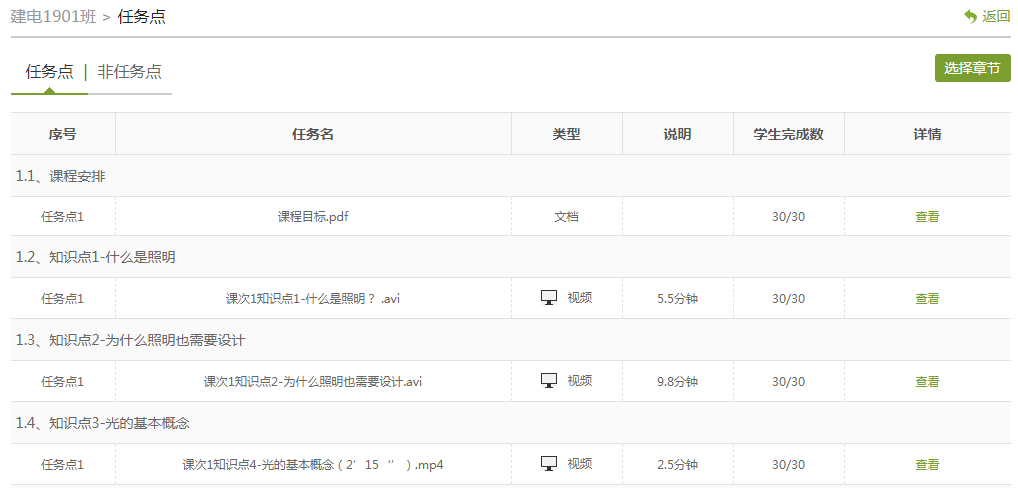Click the 学生完成数 column header
Viewport: 1018px width, 488px height.
tap(788, 134)
